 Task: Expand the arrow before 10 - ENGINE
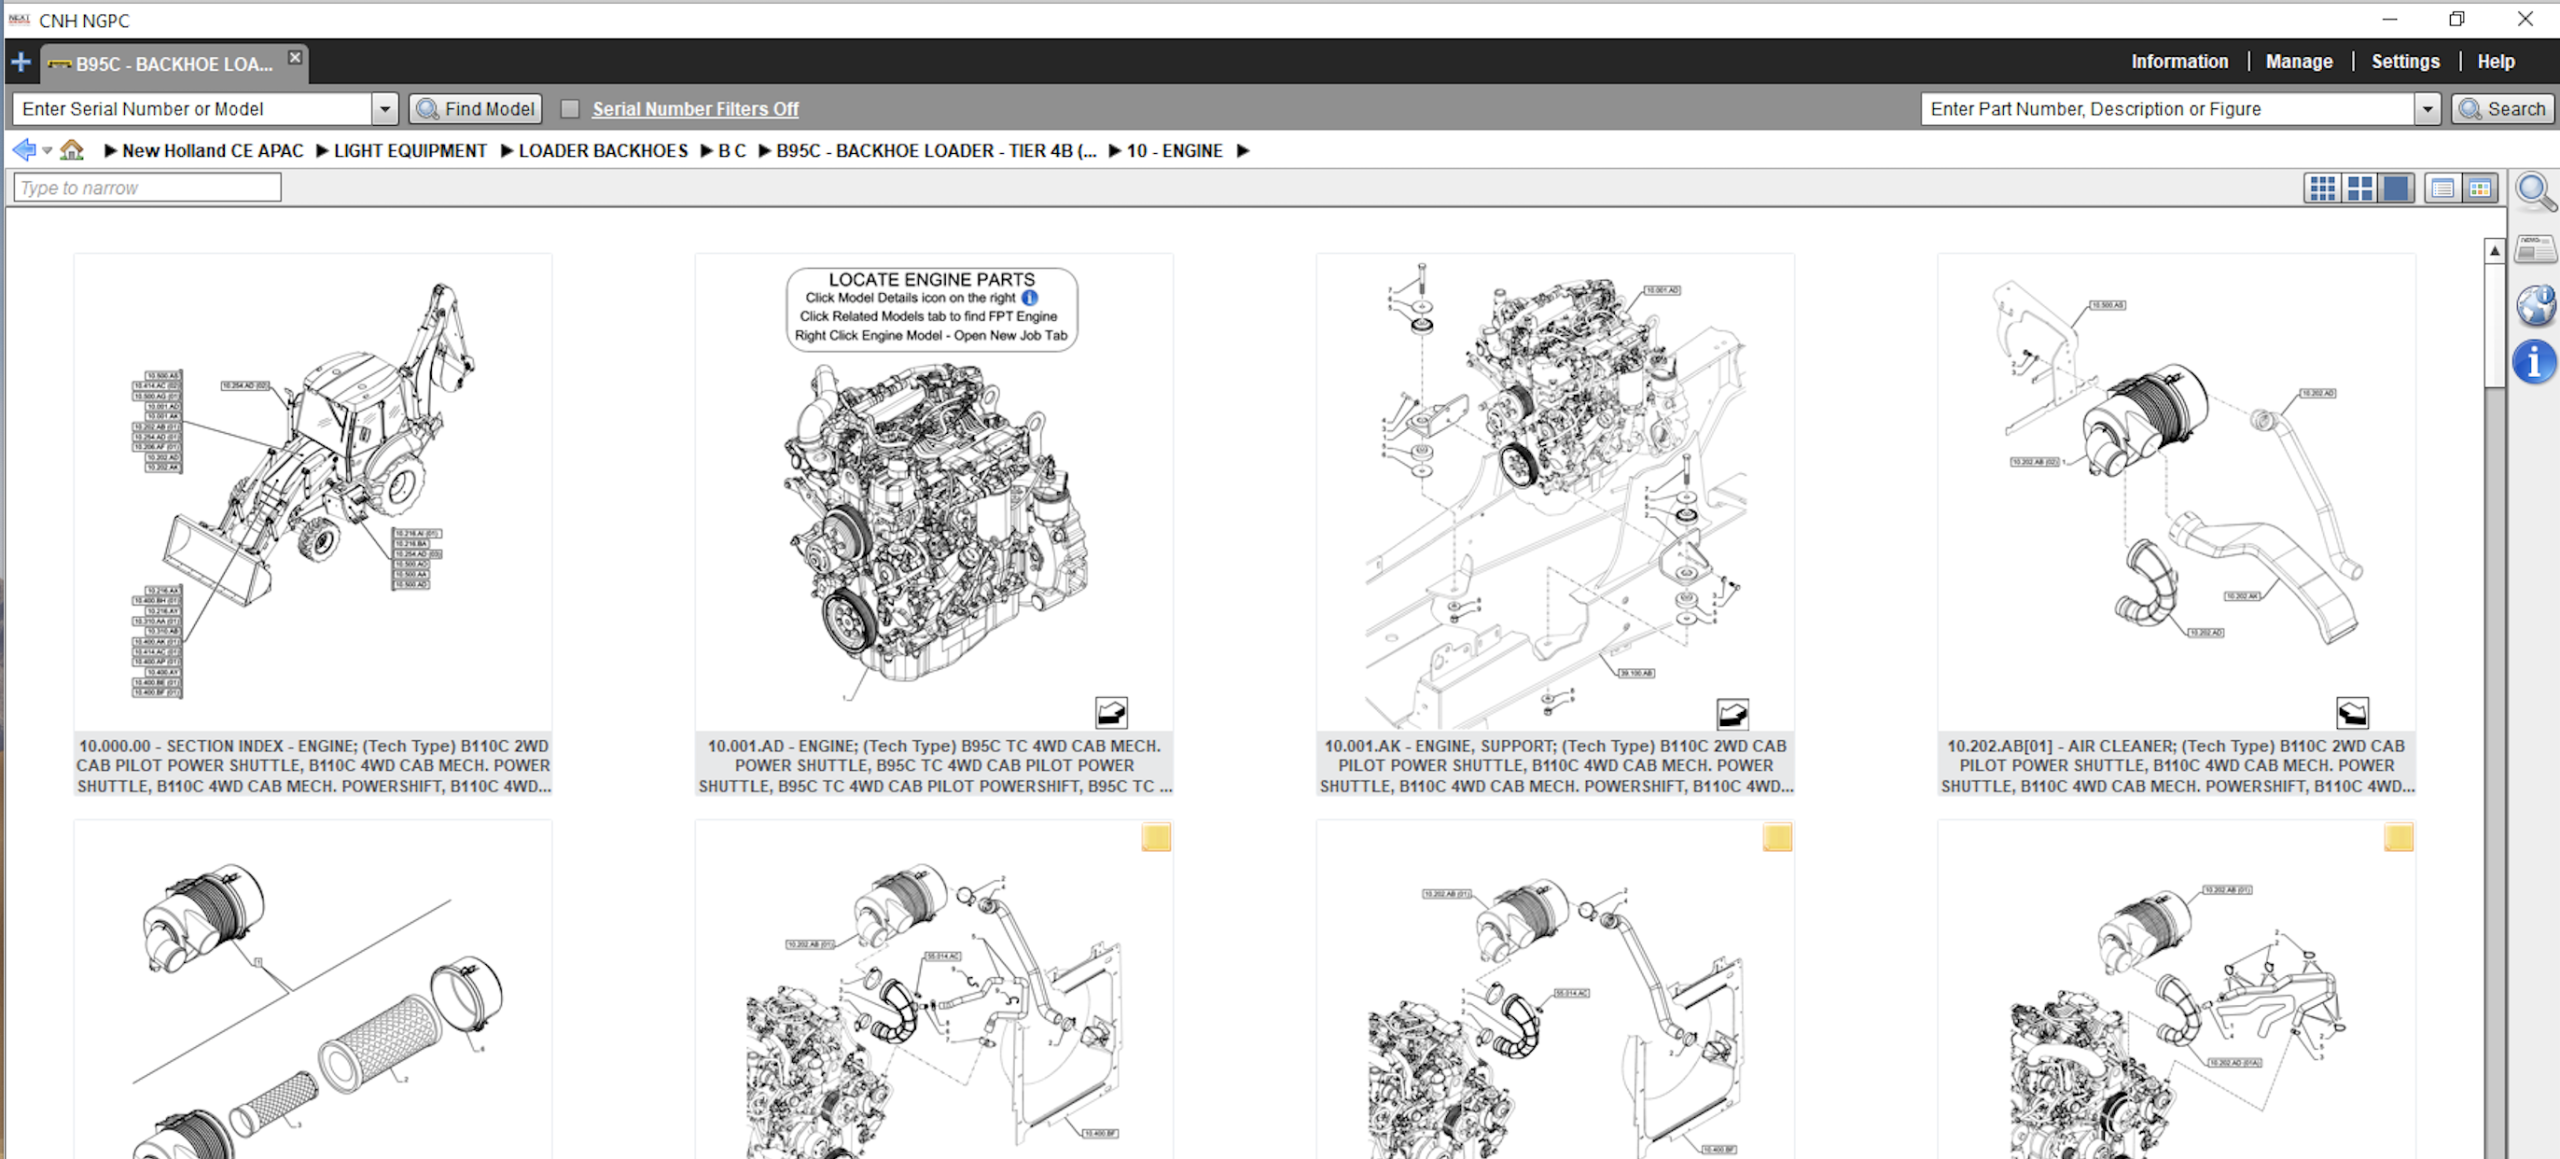coord(1114,151)
